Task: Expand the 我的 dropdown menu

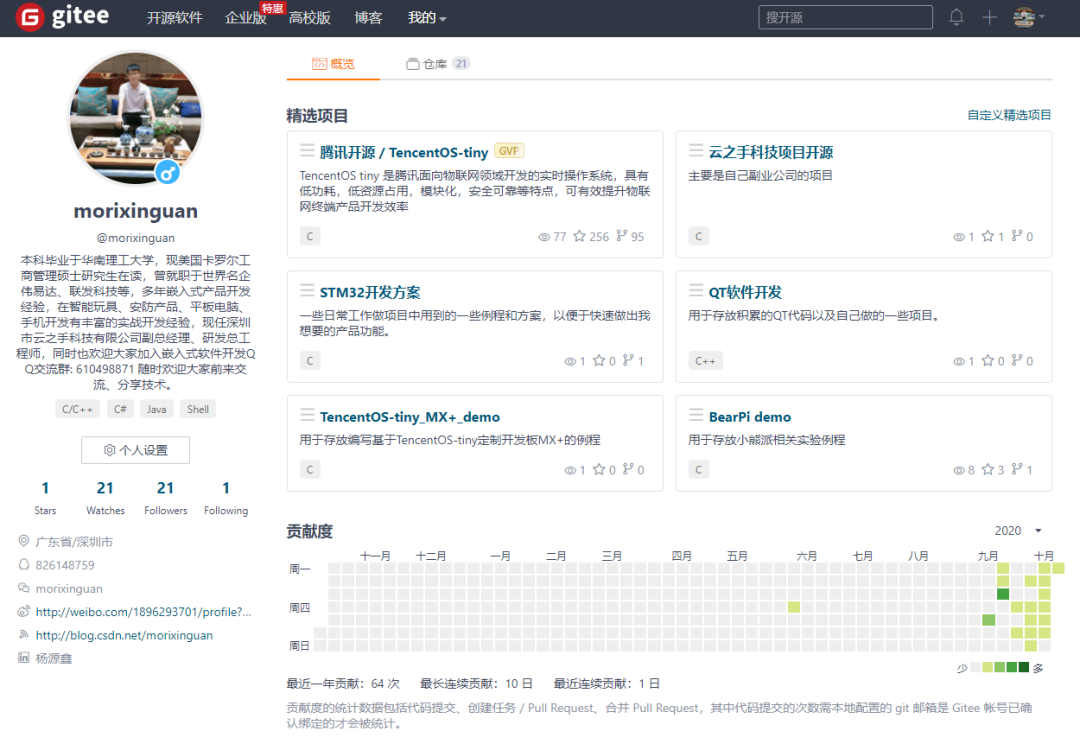Action: (x=426, y=18)
